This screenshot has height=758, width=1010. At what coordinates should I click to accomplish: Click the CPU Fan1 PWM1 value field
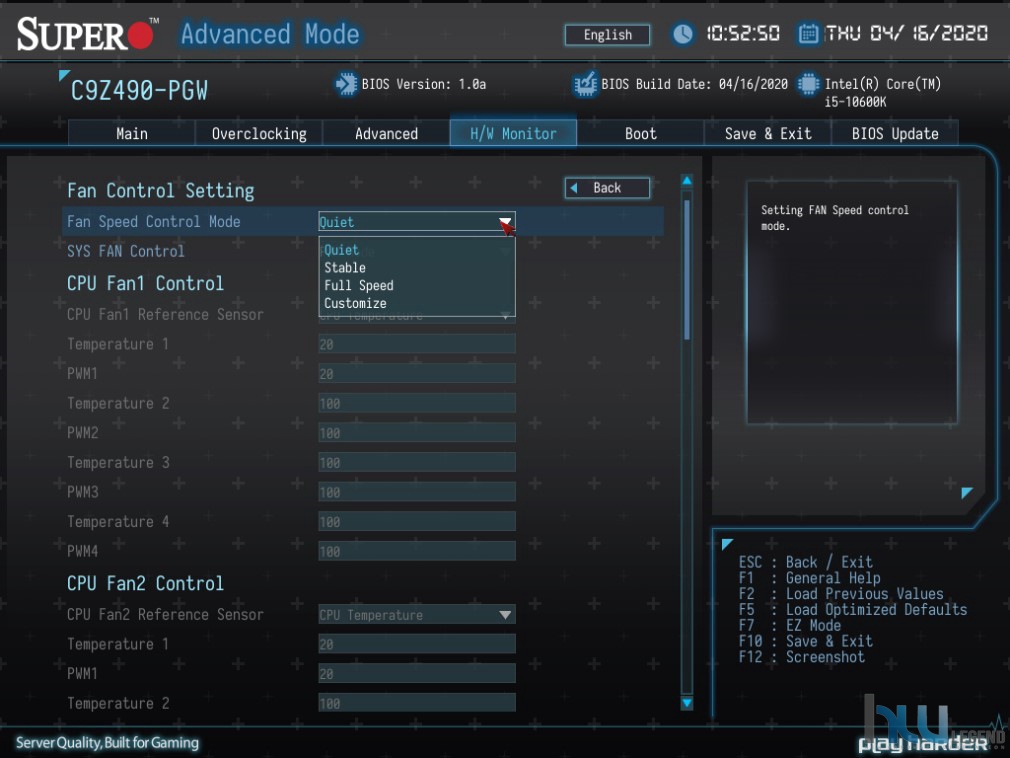pyautogui.click(x=417, y=374)
